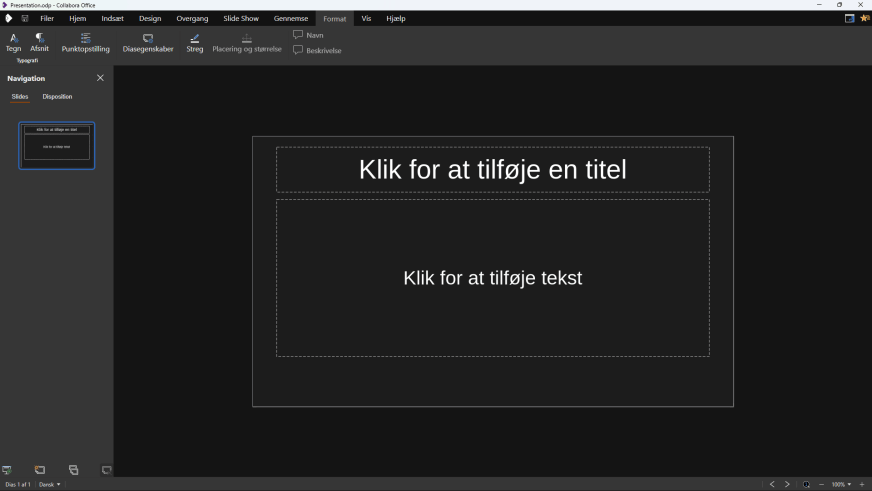
Task: Click the Navn button
Action: [x=308, y=35]
